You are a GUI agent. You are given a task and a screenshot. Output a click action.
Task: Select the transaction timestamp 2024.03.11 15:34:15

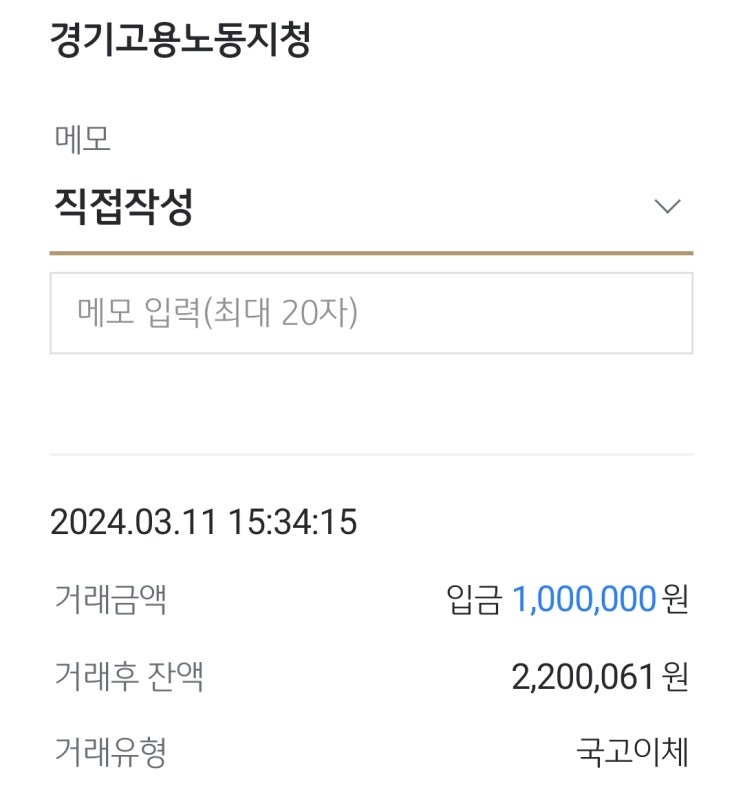(x=203, y=521)
